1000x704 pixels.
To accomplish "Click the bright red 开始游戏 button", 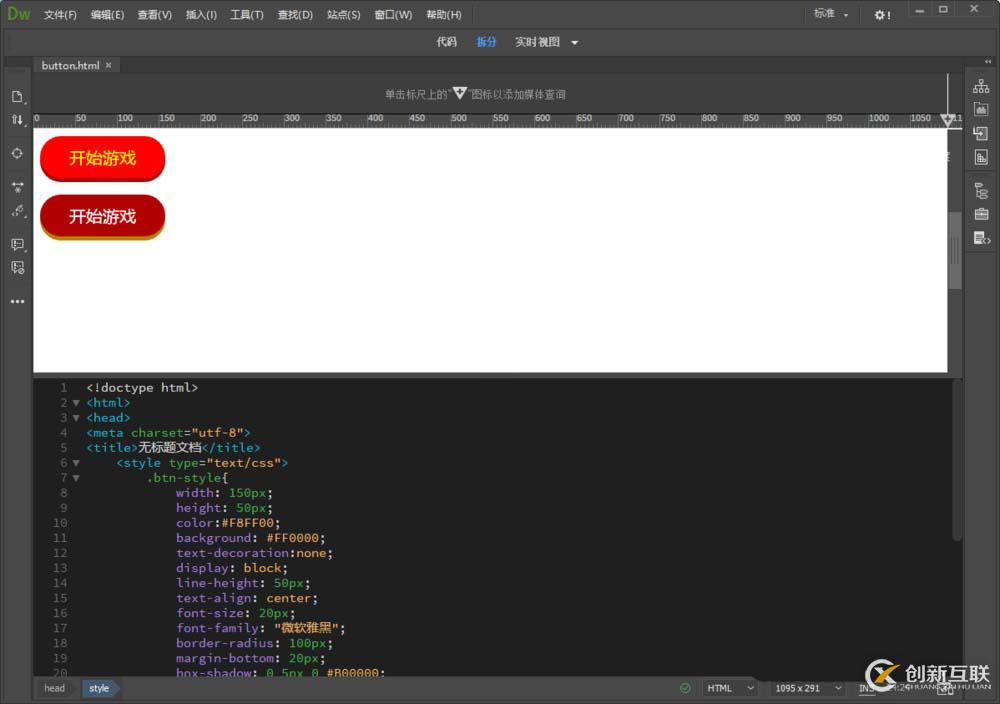I will [102, 158].
